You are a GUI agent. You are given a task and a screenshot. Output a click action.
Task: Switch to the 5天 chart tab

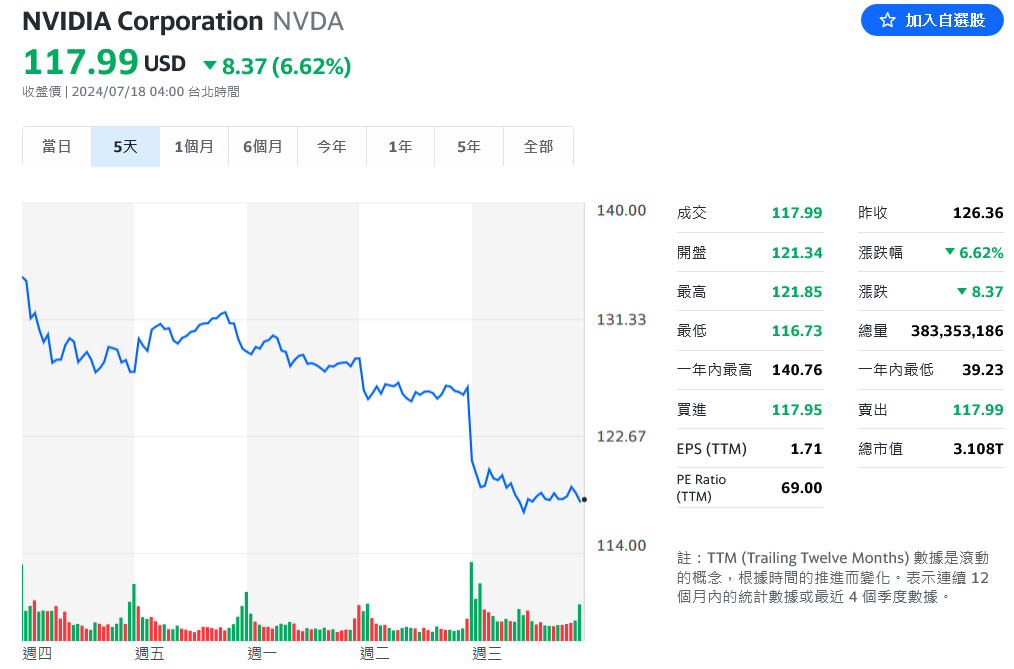point(125,147)
